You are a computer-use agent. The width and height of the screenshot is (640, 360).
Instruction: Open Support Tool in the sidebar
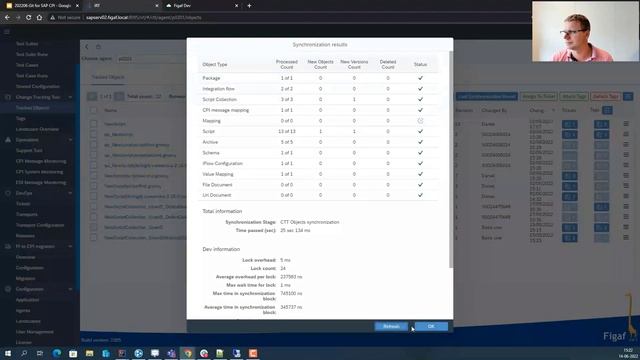(29, 150)
